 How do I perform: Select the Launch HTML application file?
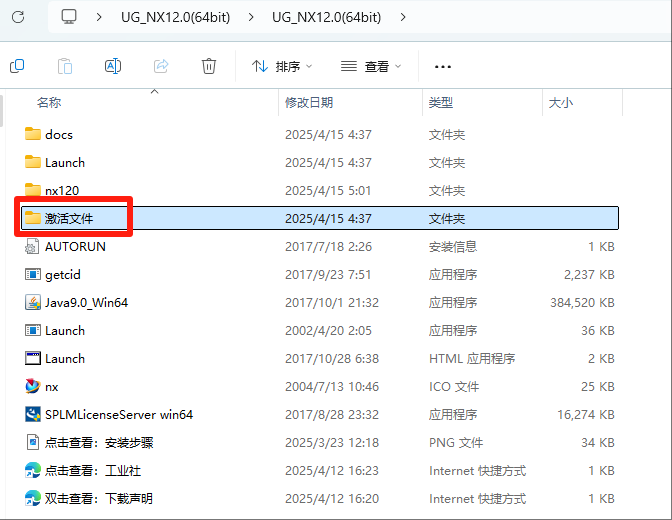[x=65, y=358]
